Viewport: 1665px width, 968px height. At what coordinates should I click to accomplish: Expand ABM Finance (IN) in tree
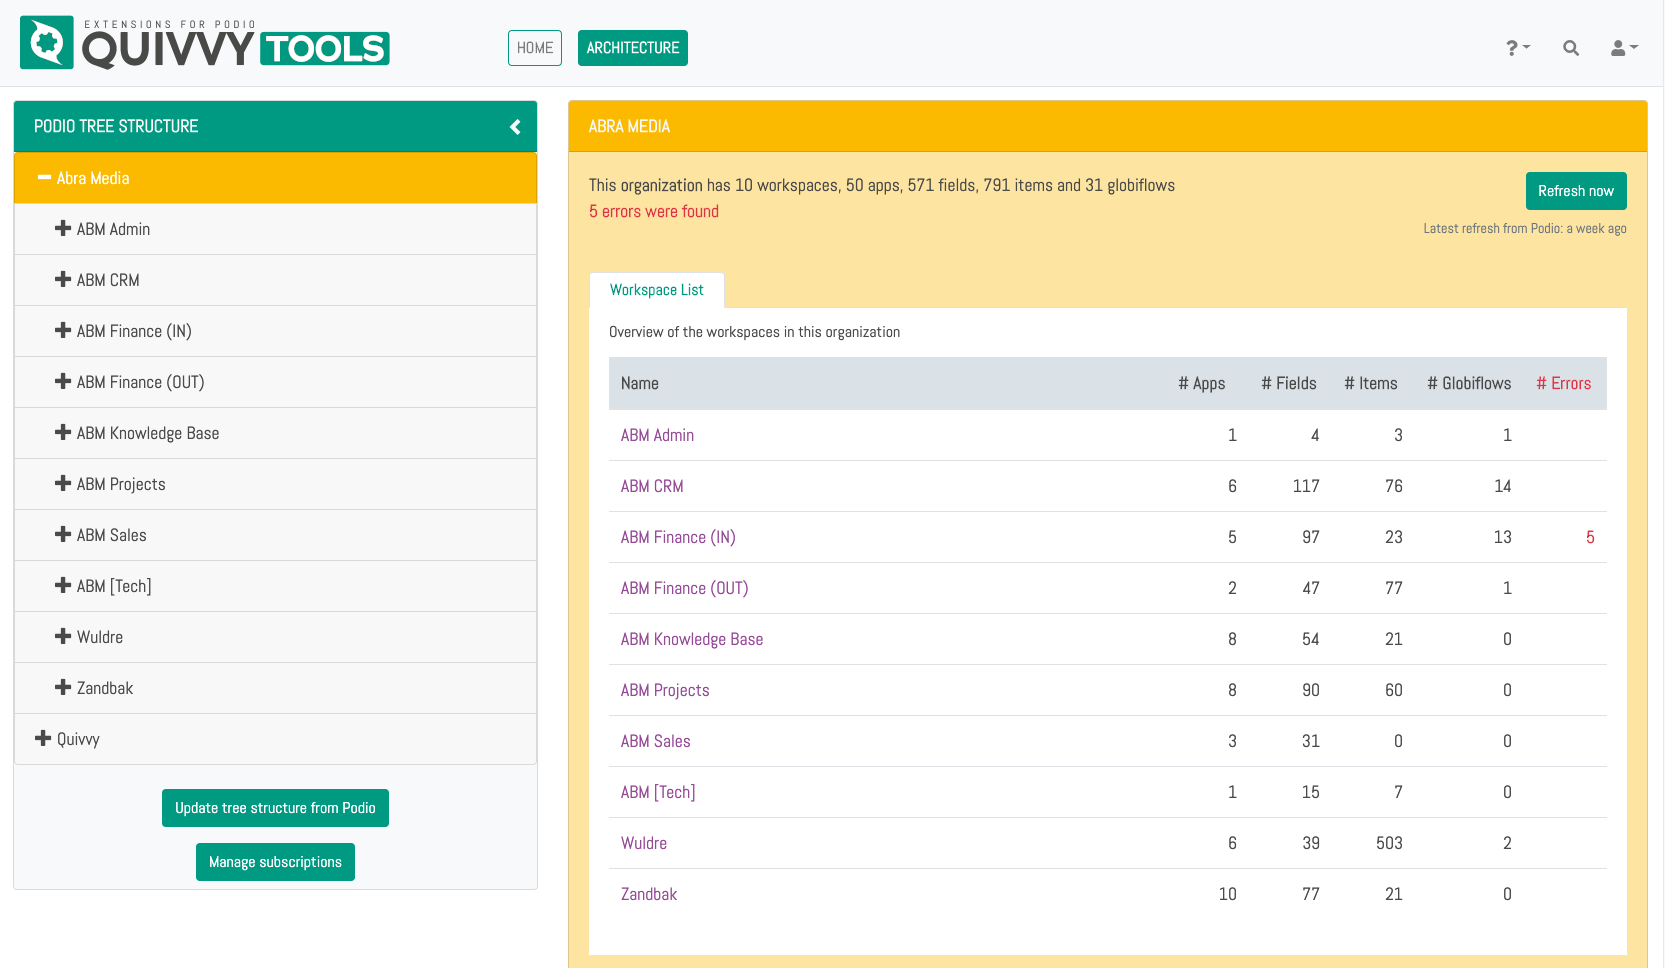tap(63, 331)
